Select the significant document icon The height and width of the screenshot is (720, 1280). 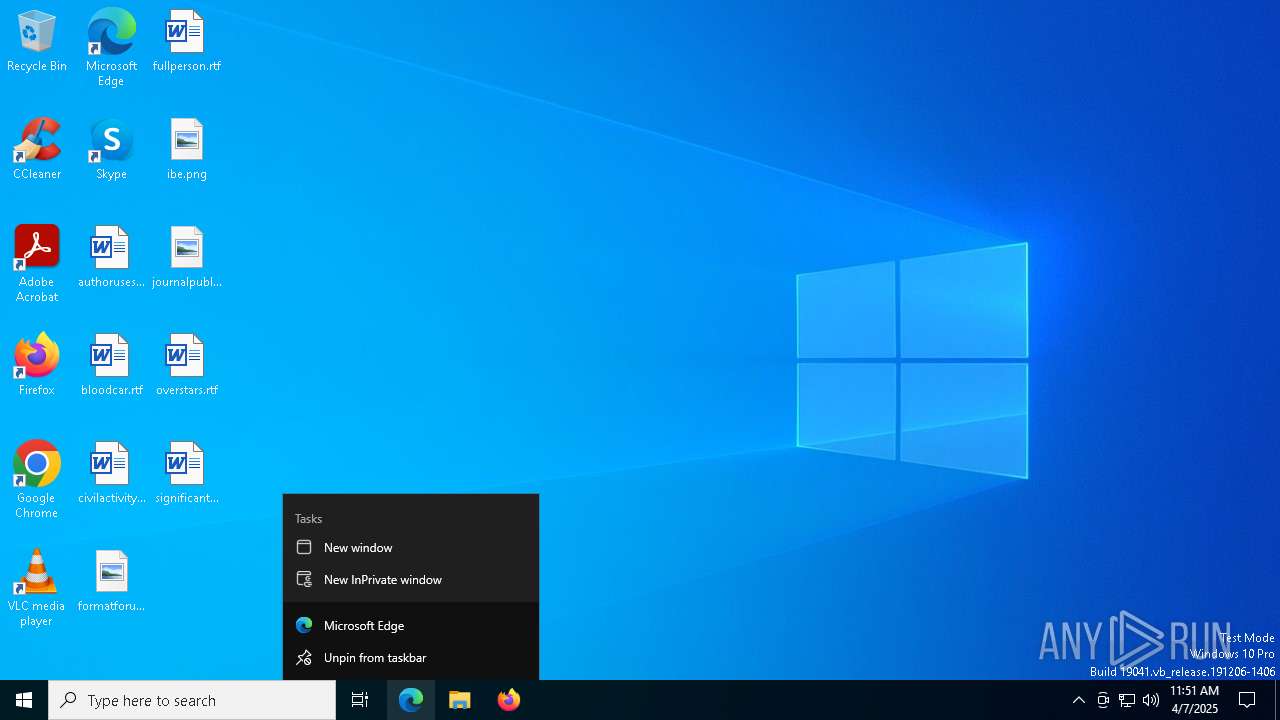coord(186,474)
